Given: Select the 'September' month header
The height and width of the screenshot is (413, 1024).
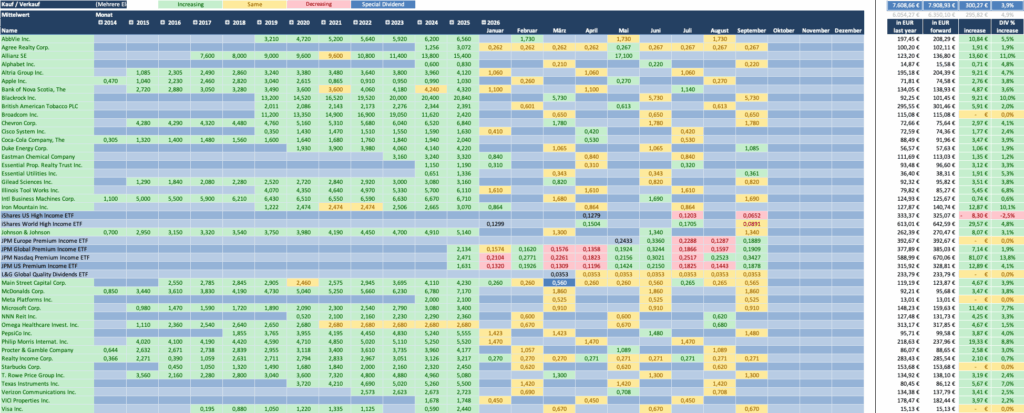Looking at the screenshot, I should (752, 30).
